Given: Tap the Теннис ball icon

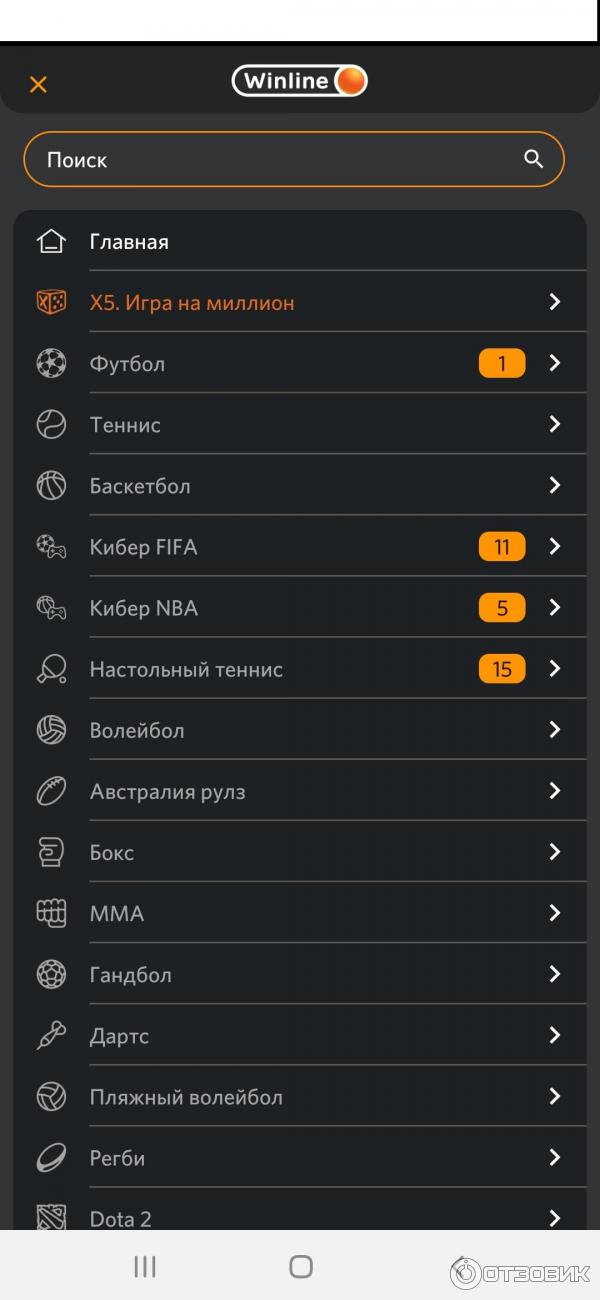Looking at the screenshot, I should (51, 425).
